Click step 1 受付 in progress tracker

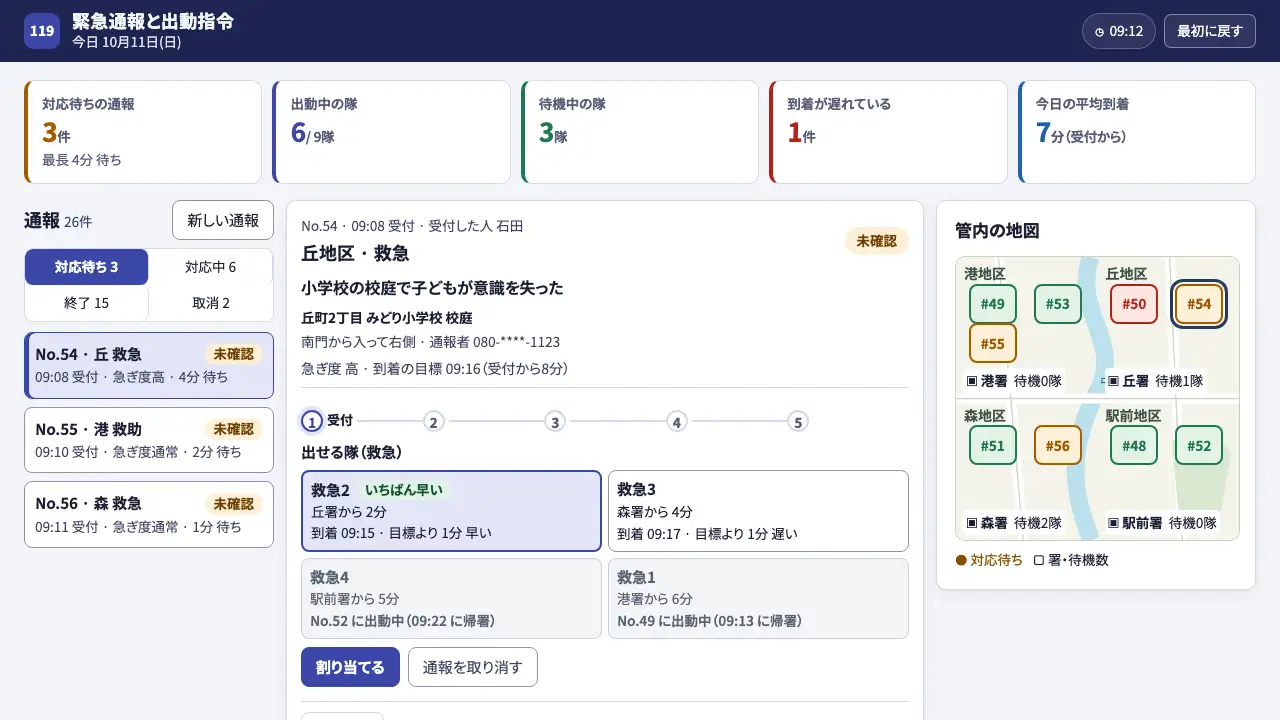(327, 421)
